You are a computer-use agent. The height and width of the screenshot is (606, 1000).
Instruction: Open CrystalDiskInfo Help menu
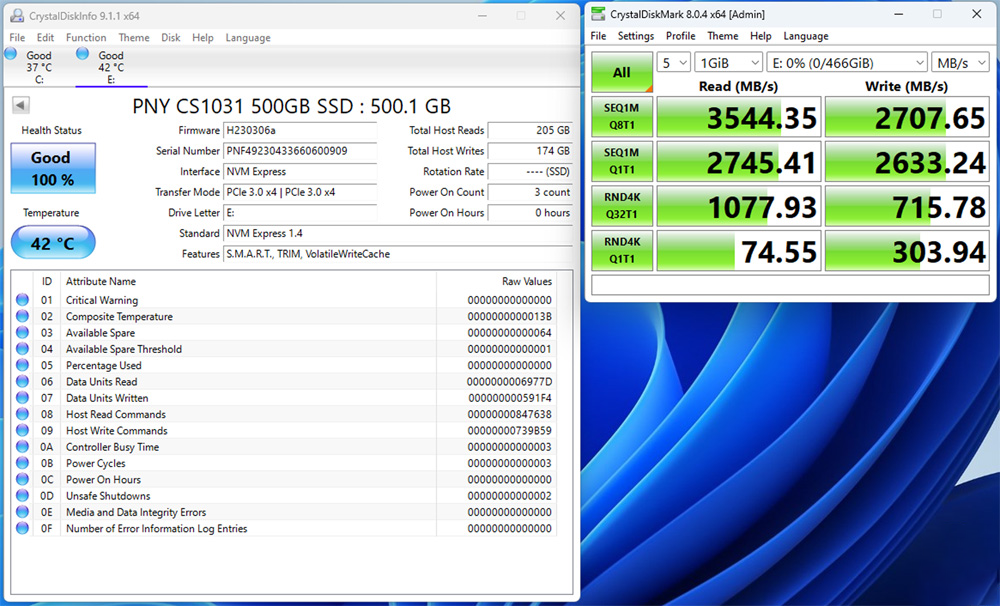click(x=203, y=38)
